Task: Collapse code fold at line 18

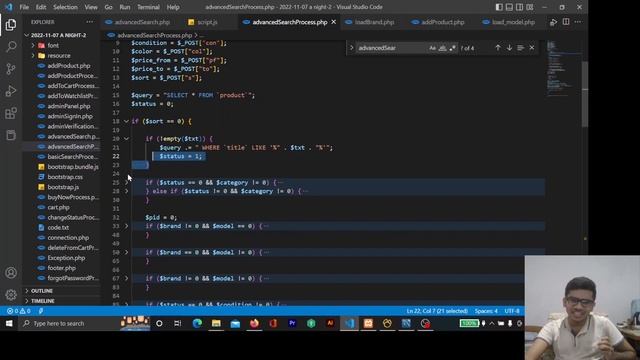Action: point(127,121)
